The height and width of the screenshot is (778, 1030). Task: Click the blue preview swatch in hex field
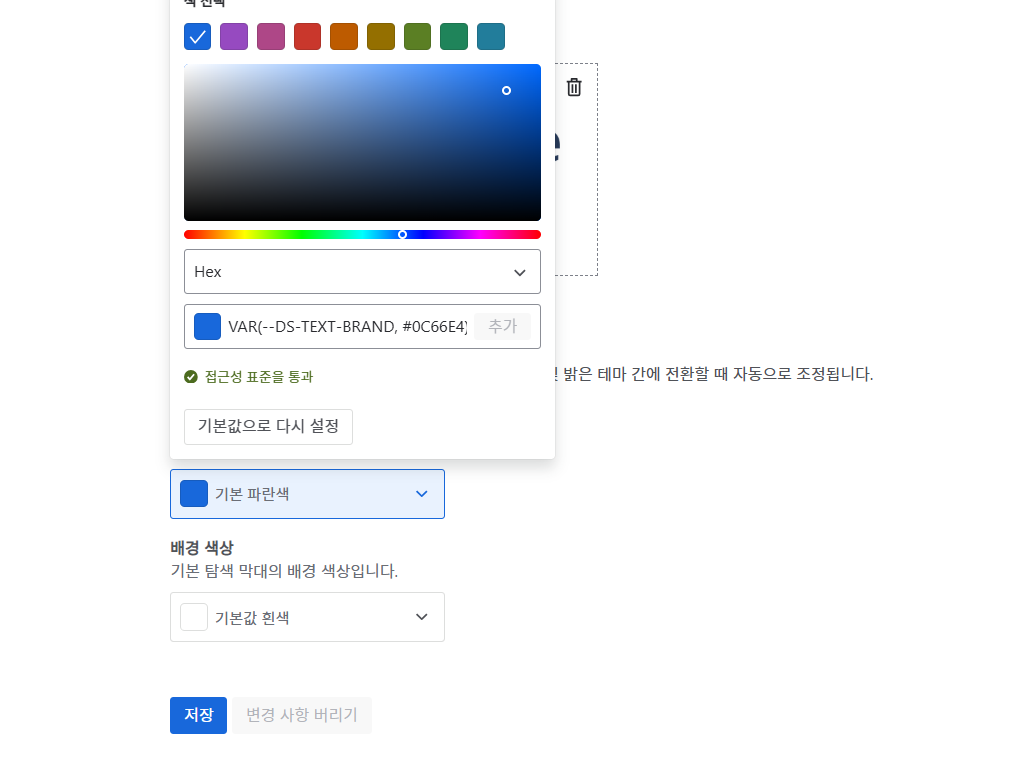tap(208, 327)
